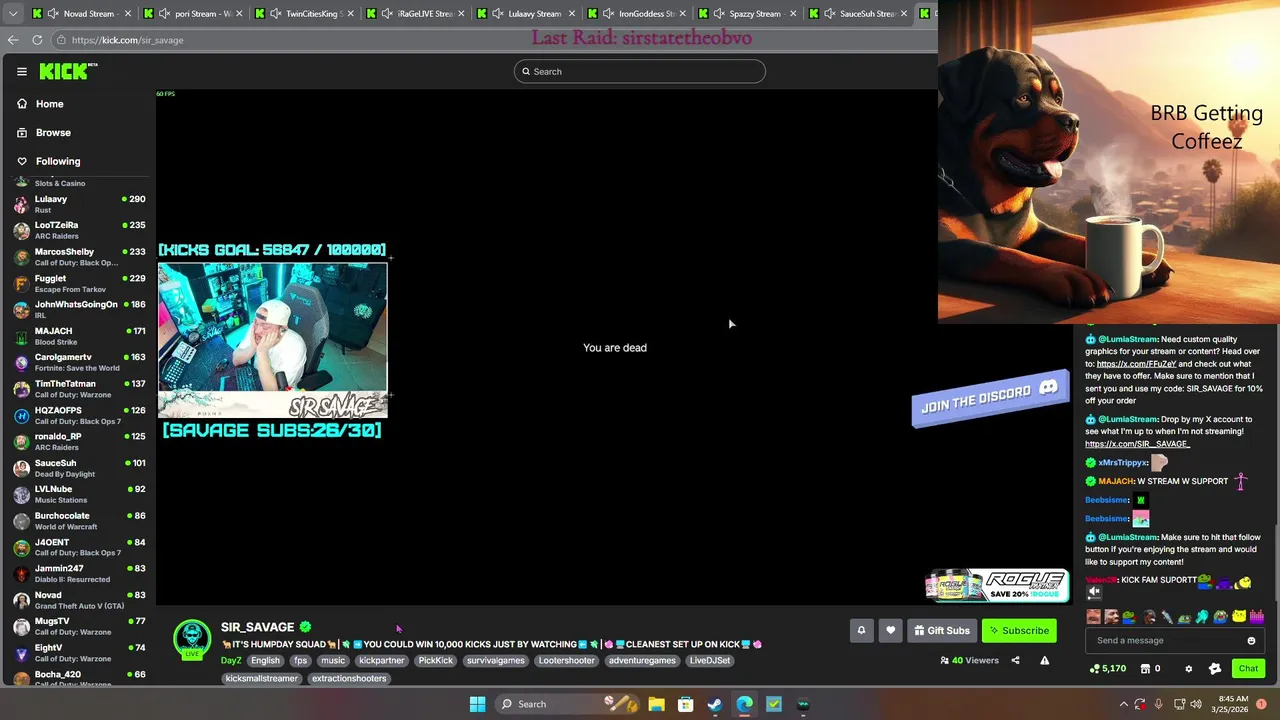Click SIR_SAVAGE channel avatar with LIVE badge
This screenshot has height=720, width=1280.
pos(192,640)
